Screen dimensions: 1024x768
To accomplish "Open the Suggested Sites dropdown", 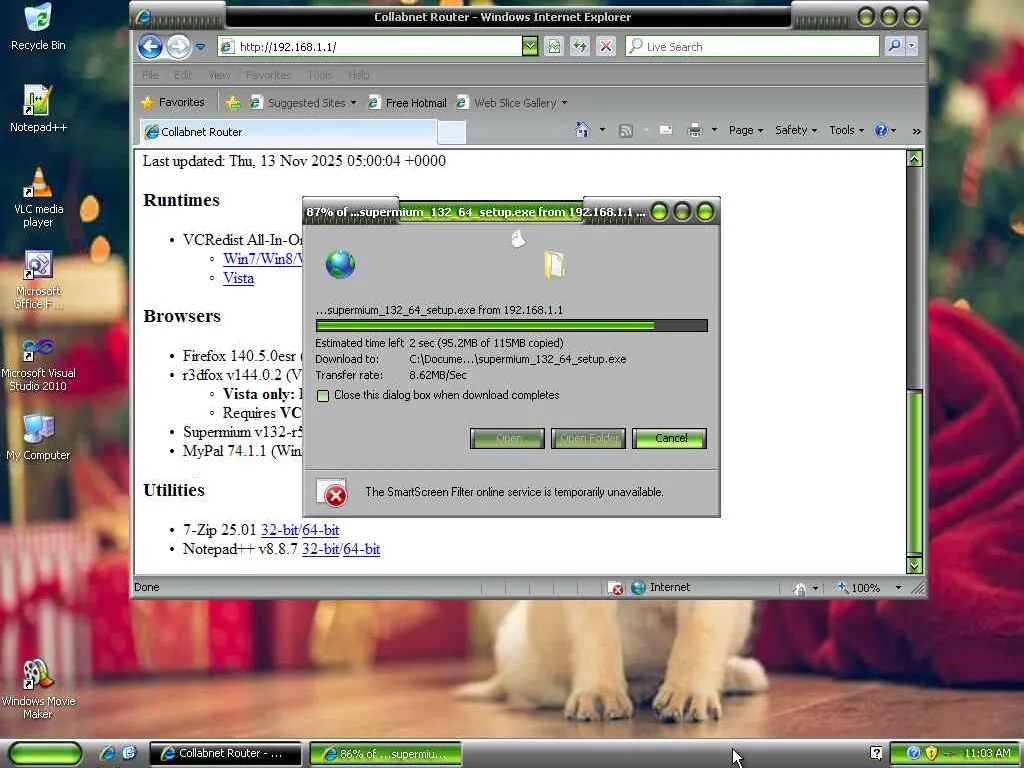I will 303,103.
